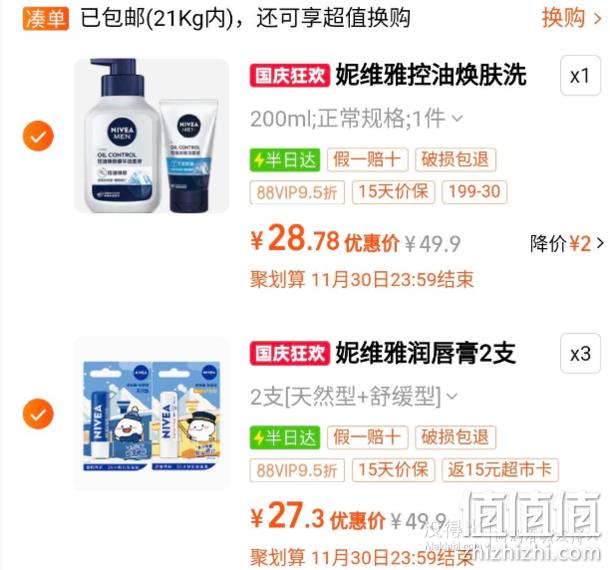Tap green 半日达 badge on face wash
Viewport: 610px width, 570px height.
(x=285, y=160)
